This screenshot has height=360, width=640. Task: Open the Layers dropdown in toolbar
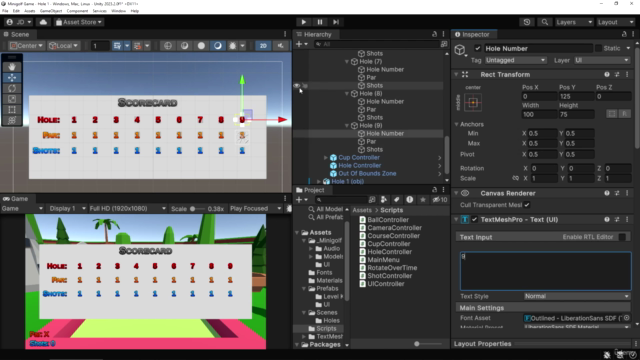(x=574, y=22)
